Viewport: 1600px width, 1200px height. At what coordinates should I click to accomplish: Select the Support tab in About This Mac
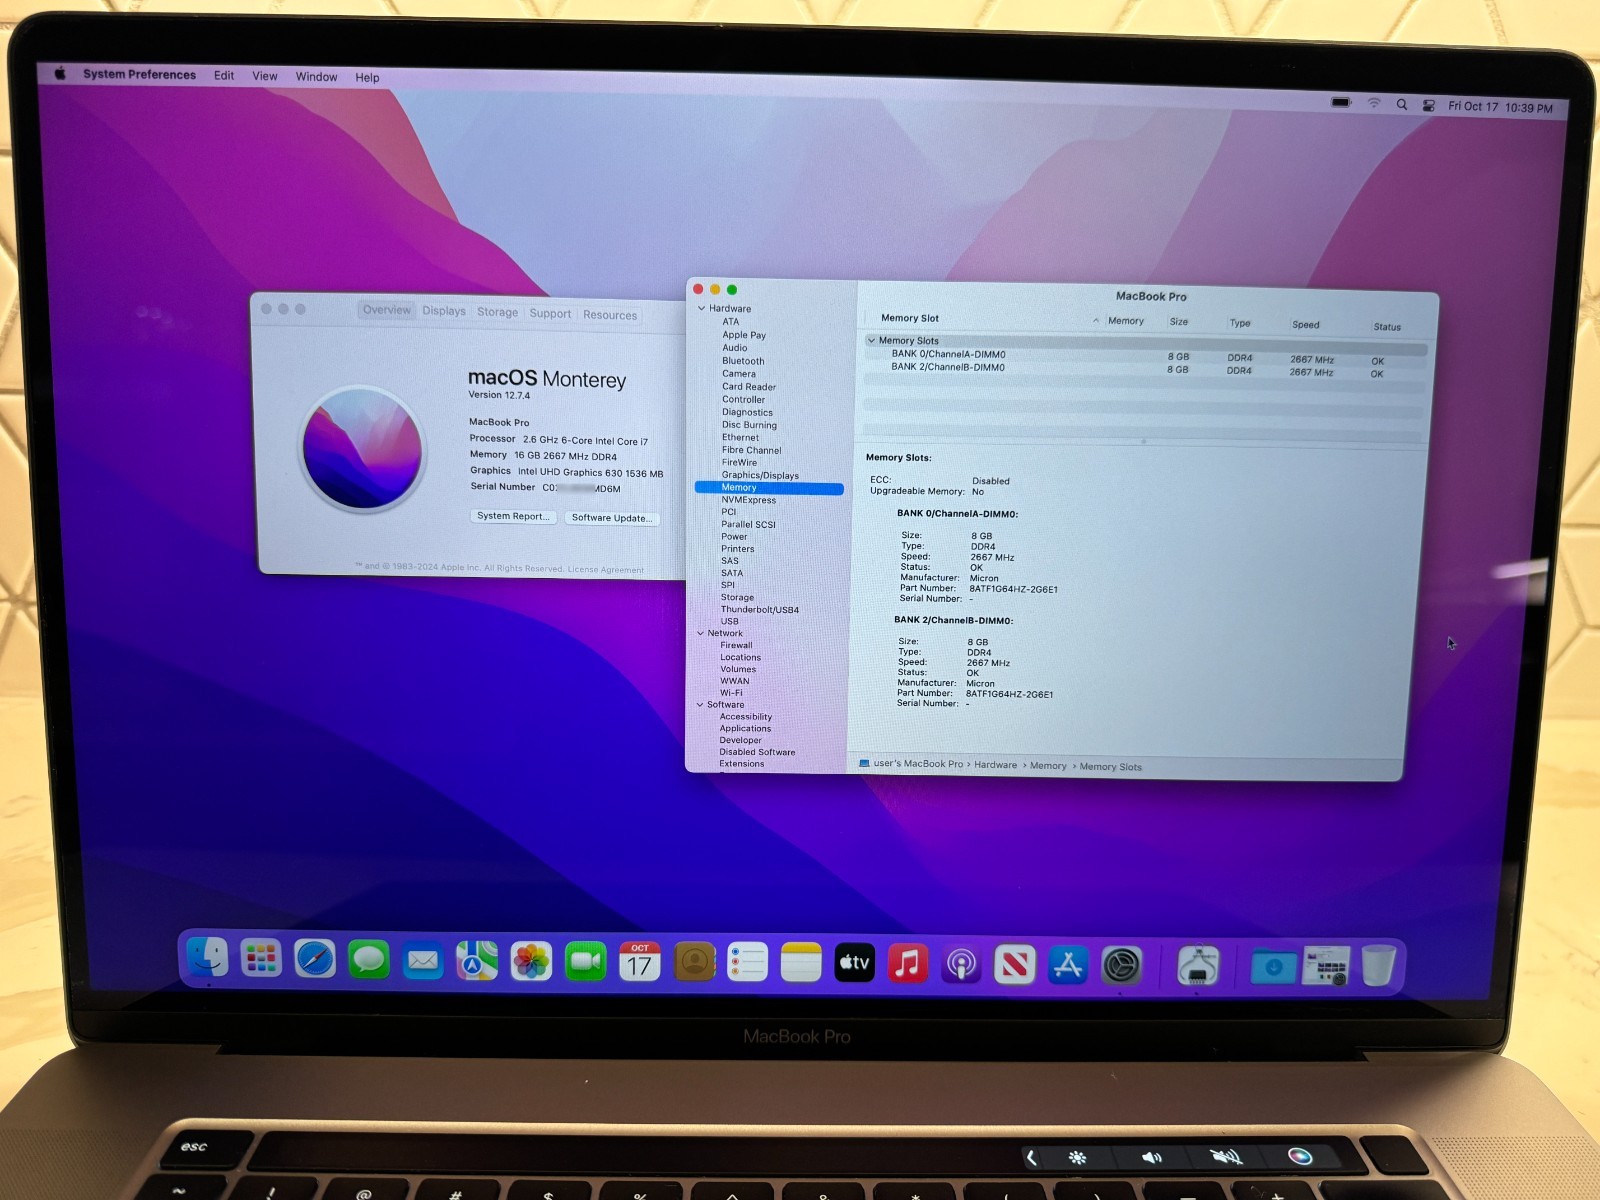pos(550,313)
